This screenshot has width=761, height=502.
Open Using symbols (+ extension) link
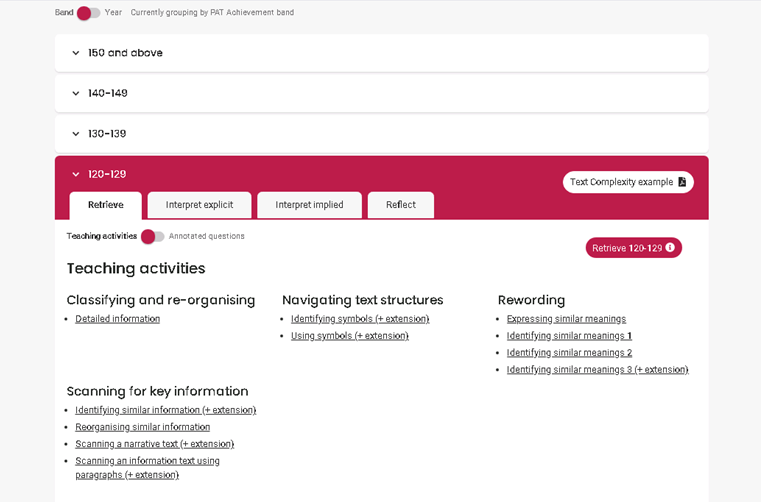(x=350, y=336)
